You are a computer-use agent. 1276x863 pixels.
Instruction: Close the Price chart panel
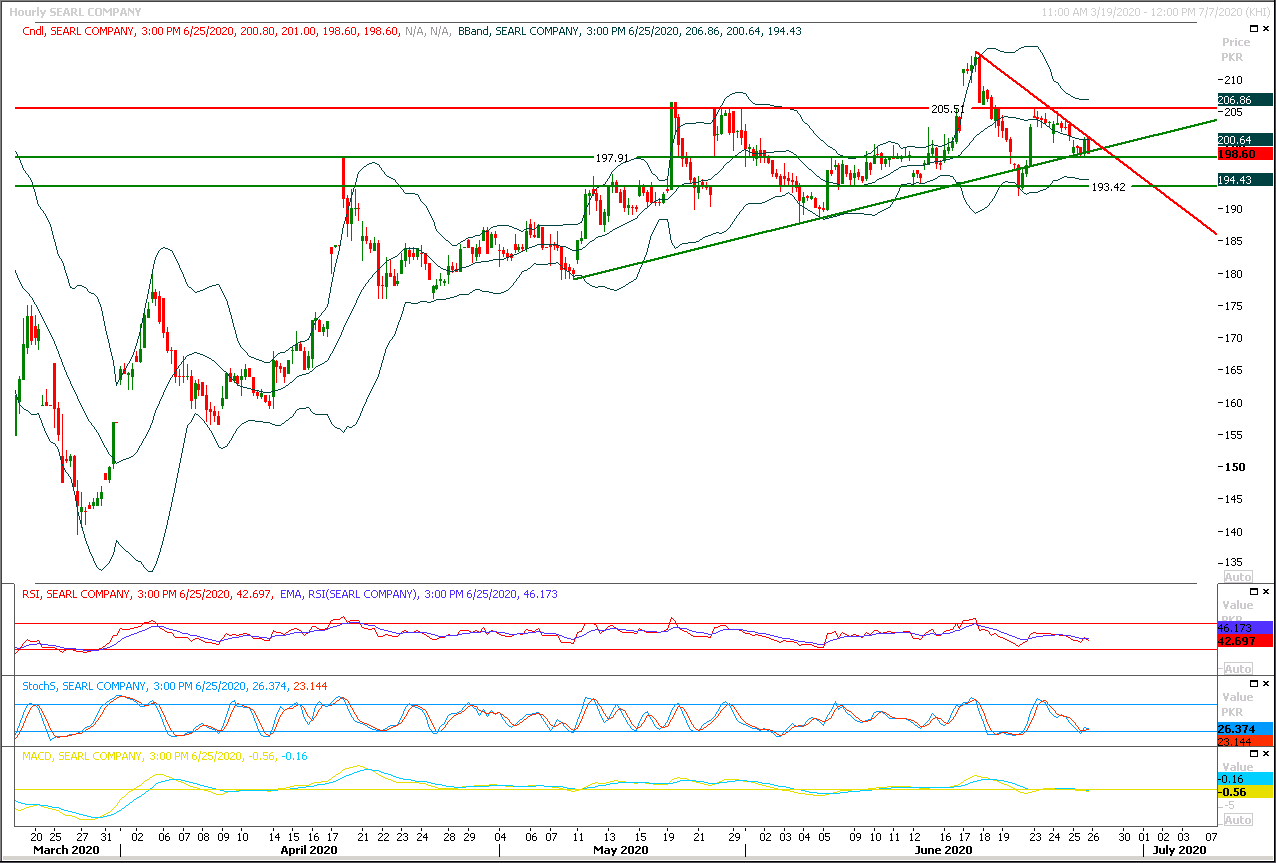click(1266, 31)
